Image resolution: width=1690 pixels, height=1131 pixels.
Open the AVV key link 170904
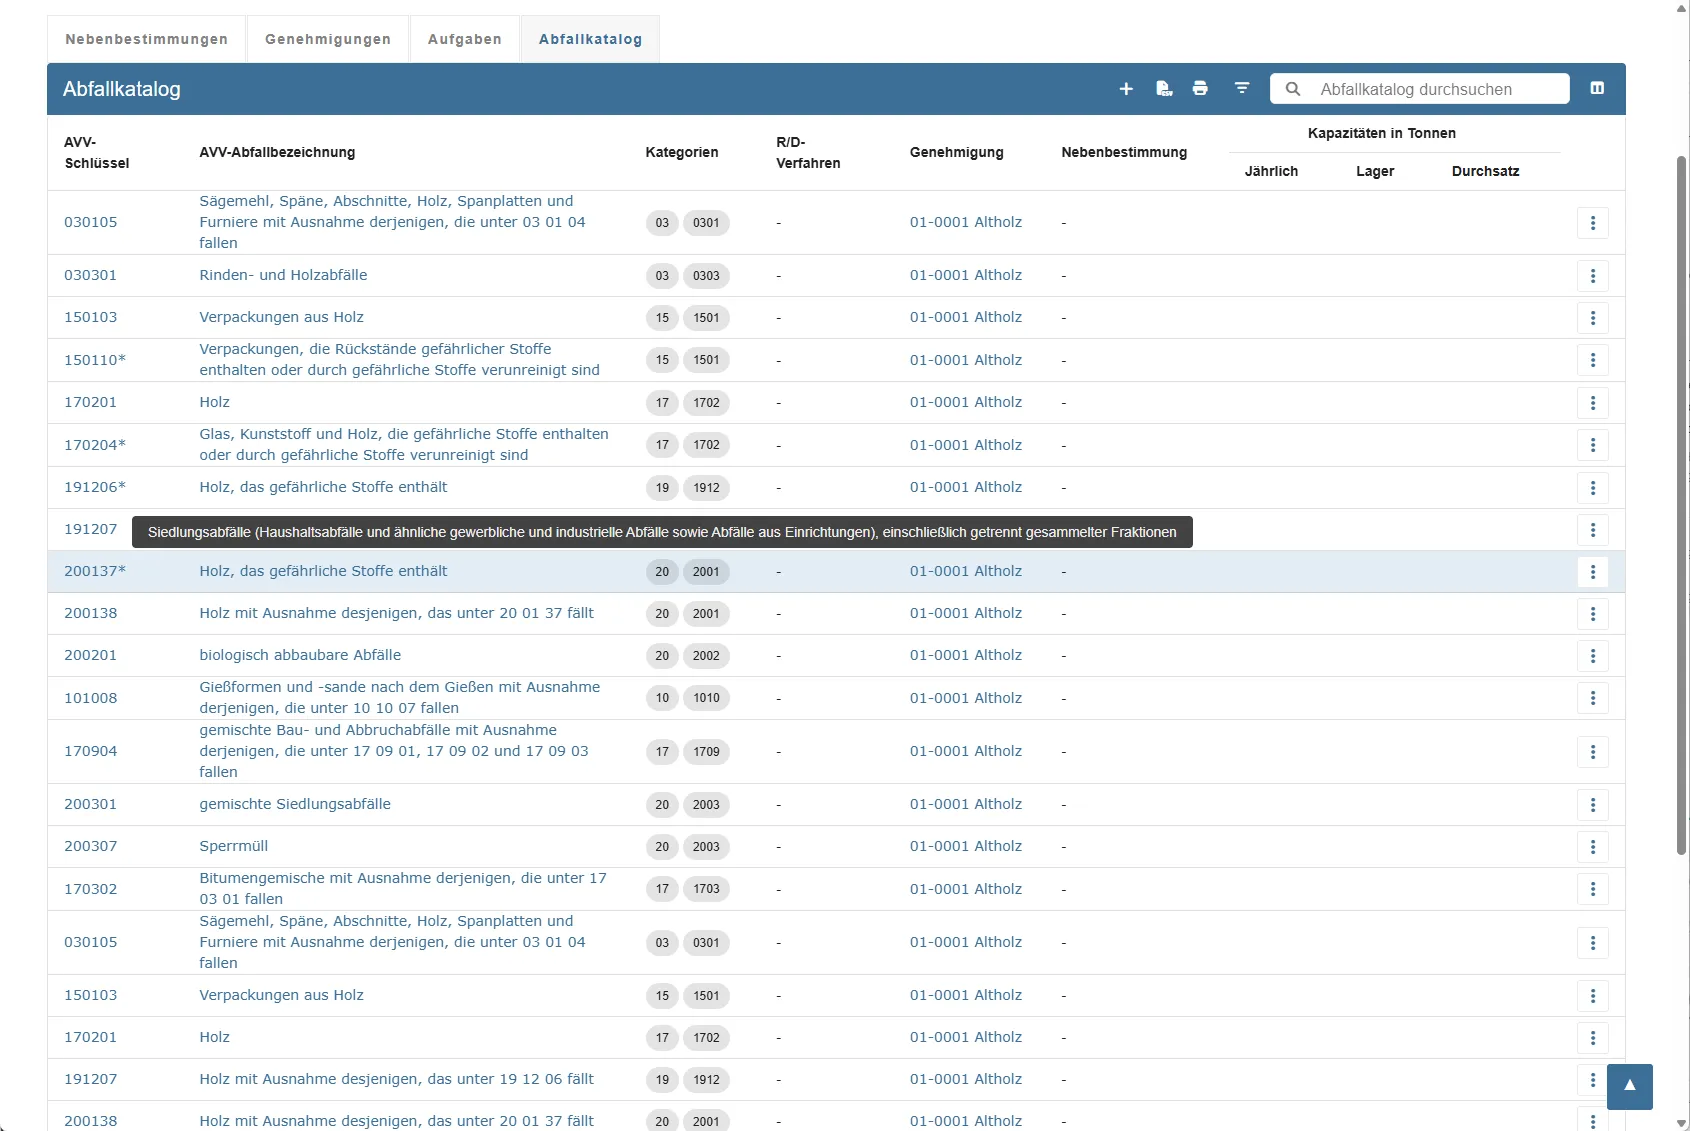point(91,751)
